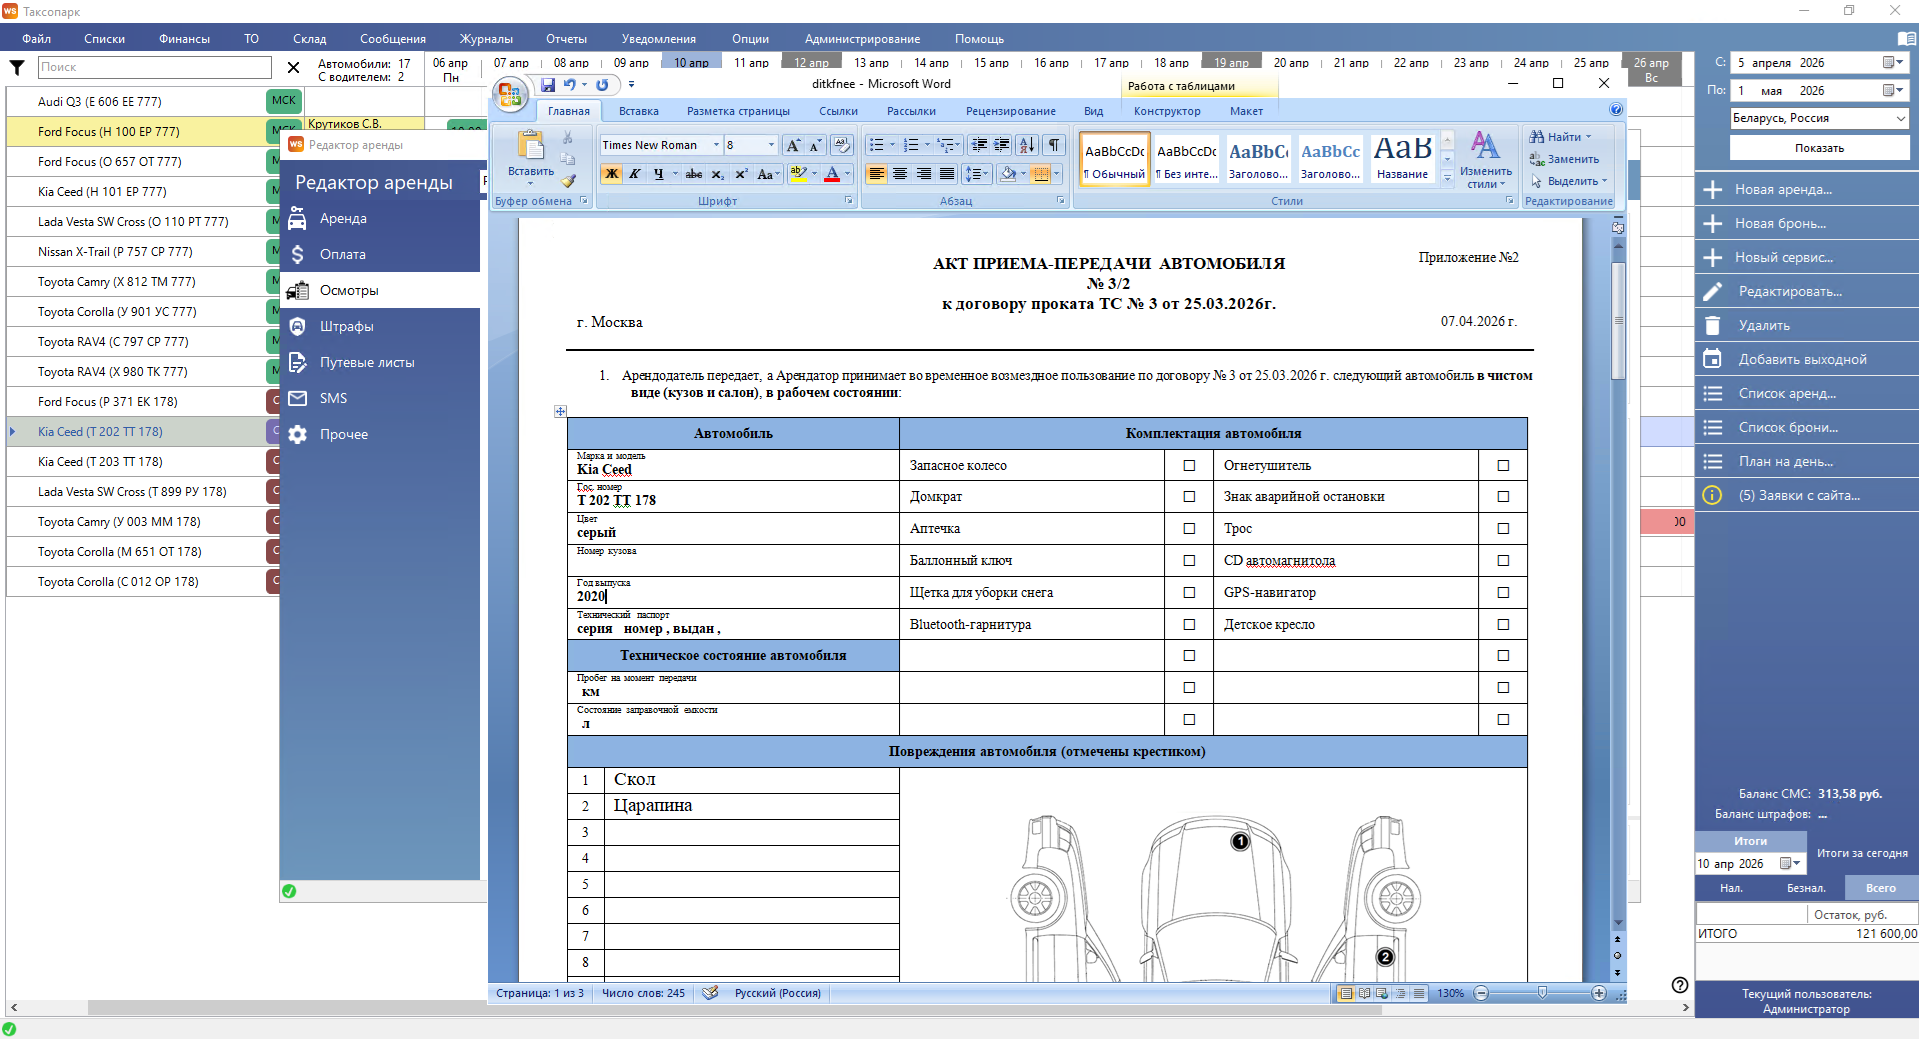The image size is (1919, 1039).
Task: Open the Отчеты menu
Action: (x=566, y=39)
